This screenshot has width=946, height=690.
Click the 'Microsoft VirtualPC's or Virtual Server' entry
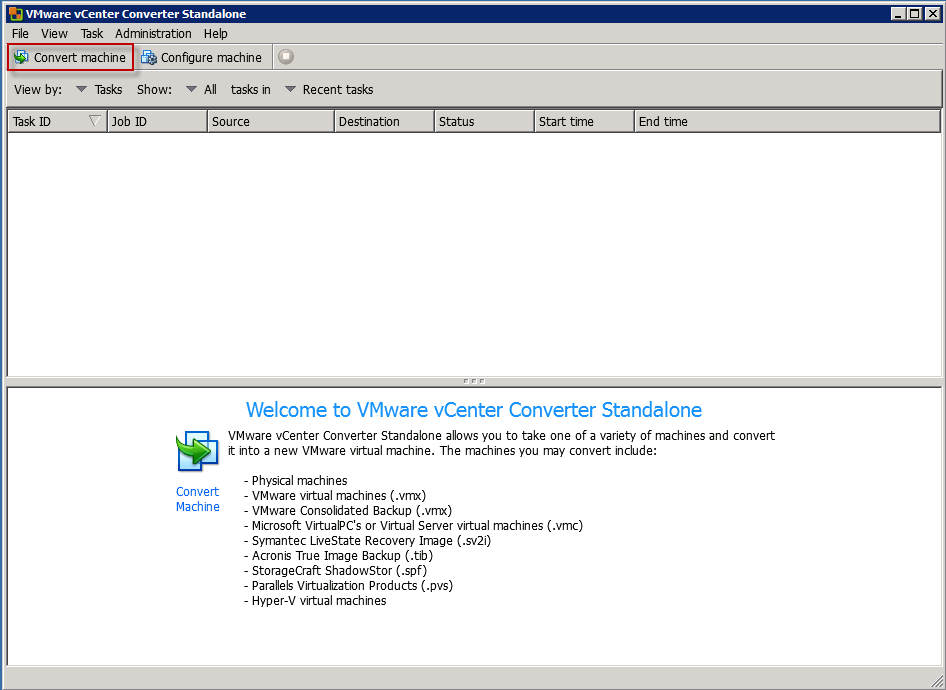coord(417,526)
